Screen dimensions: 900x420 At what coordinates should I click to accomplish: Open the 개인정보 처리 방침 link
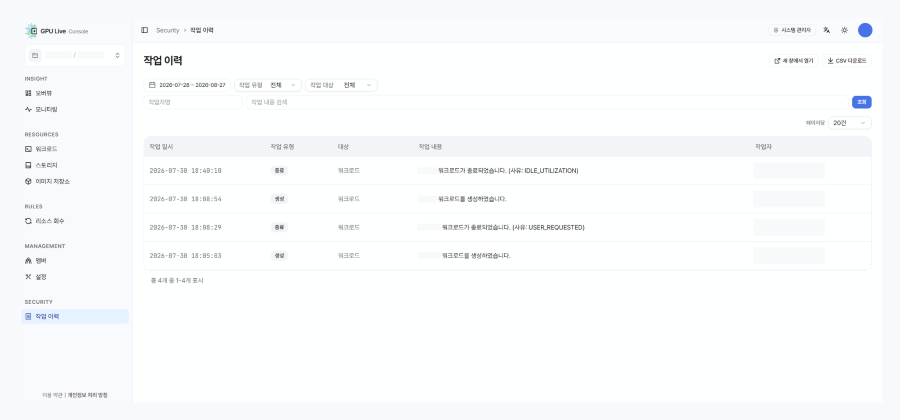point(88,395)
